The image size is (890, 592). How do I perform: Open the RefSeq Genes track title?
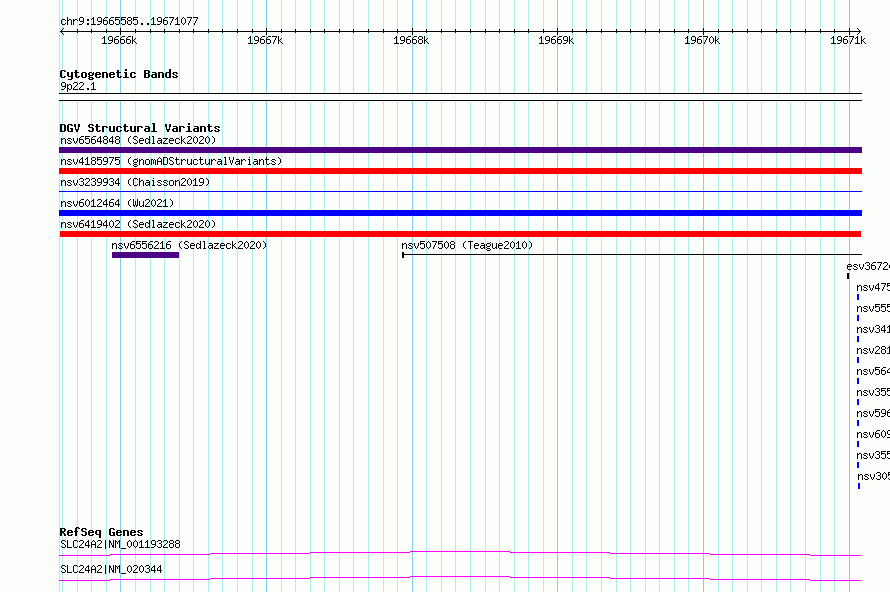pos(101,532)
